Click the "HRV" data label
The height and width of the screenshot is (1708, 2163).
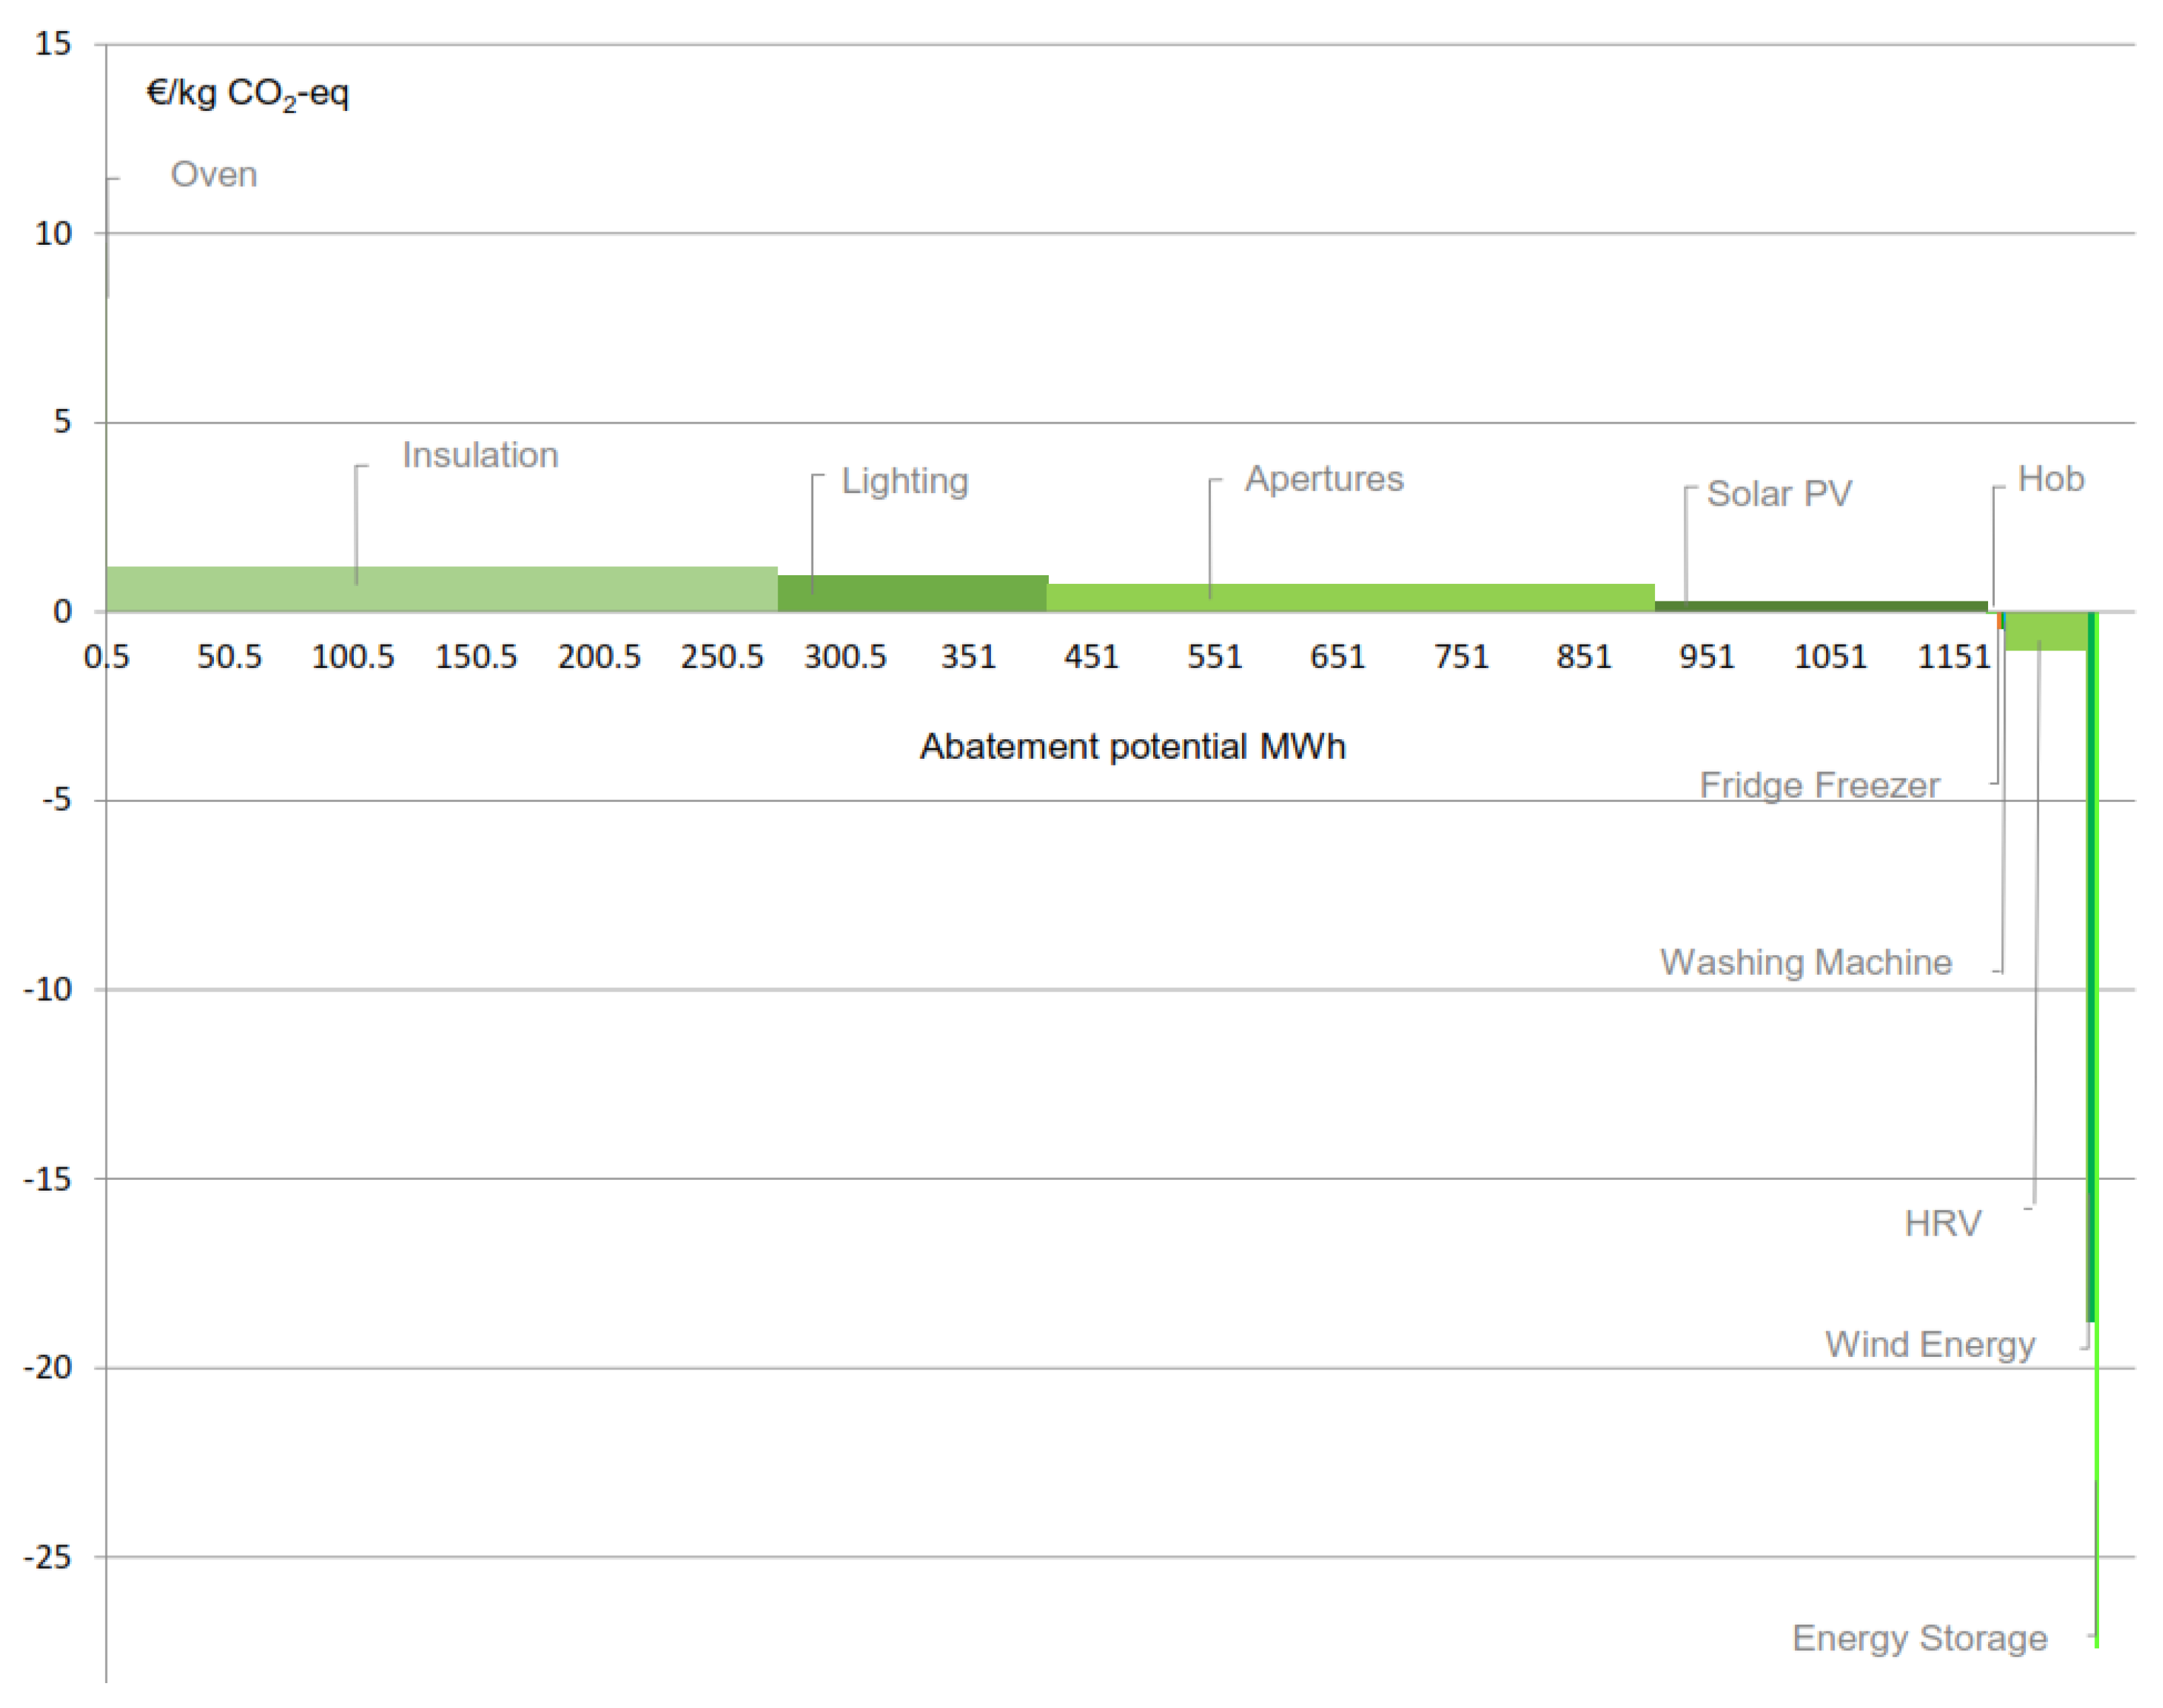(1942, 1223)
